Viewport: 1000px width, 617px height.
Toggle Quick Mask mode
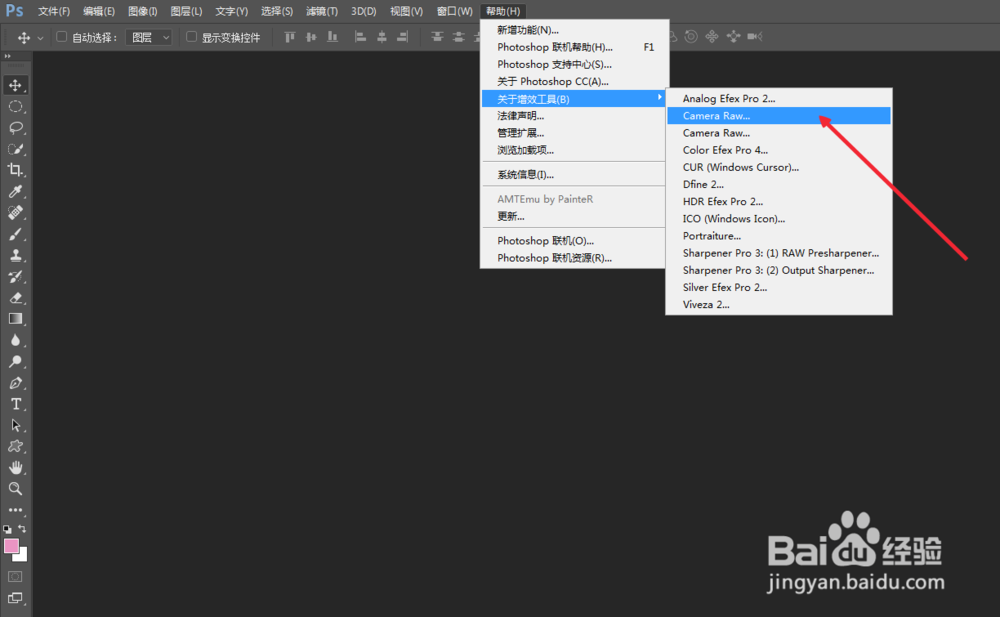click(x=15, y=577)
